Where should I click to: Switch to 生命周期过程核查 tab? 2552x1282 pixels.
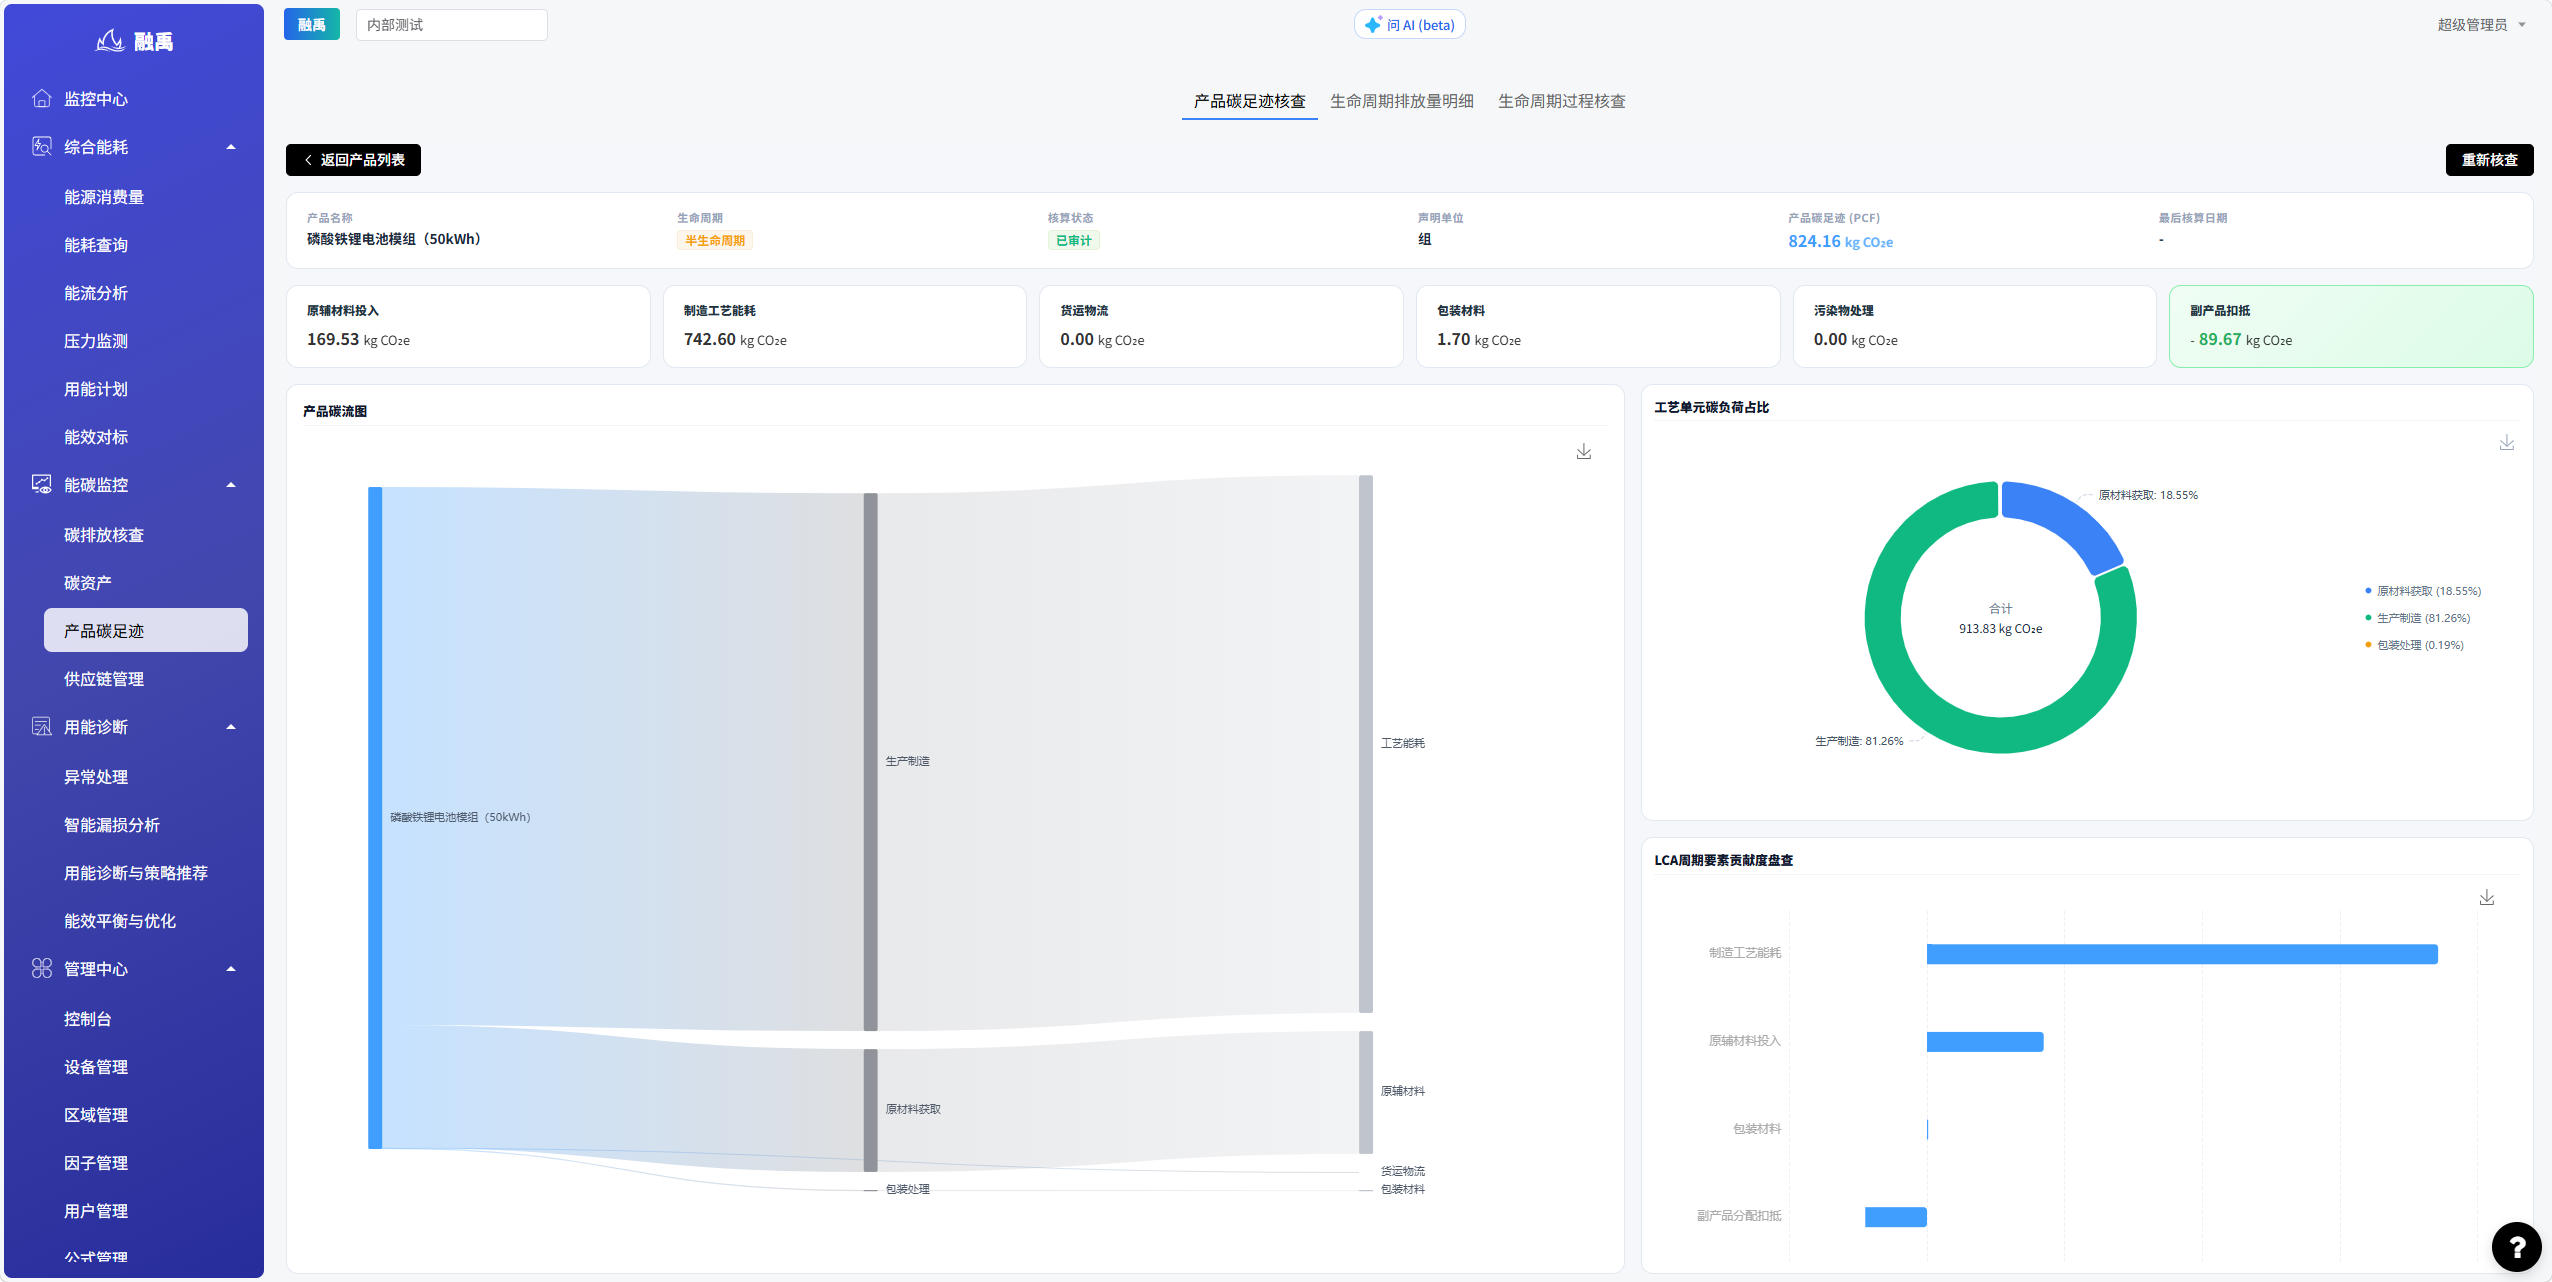[x=1561, y=101]
